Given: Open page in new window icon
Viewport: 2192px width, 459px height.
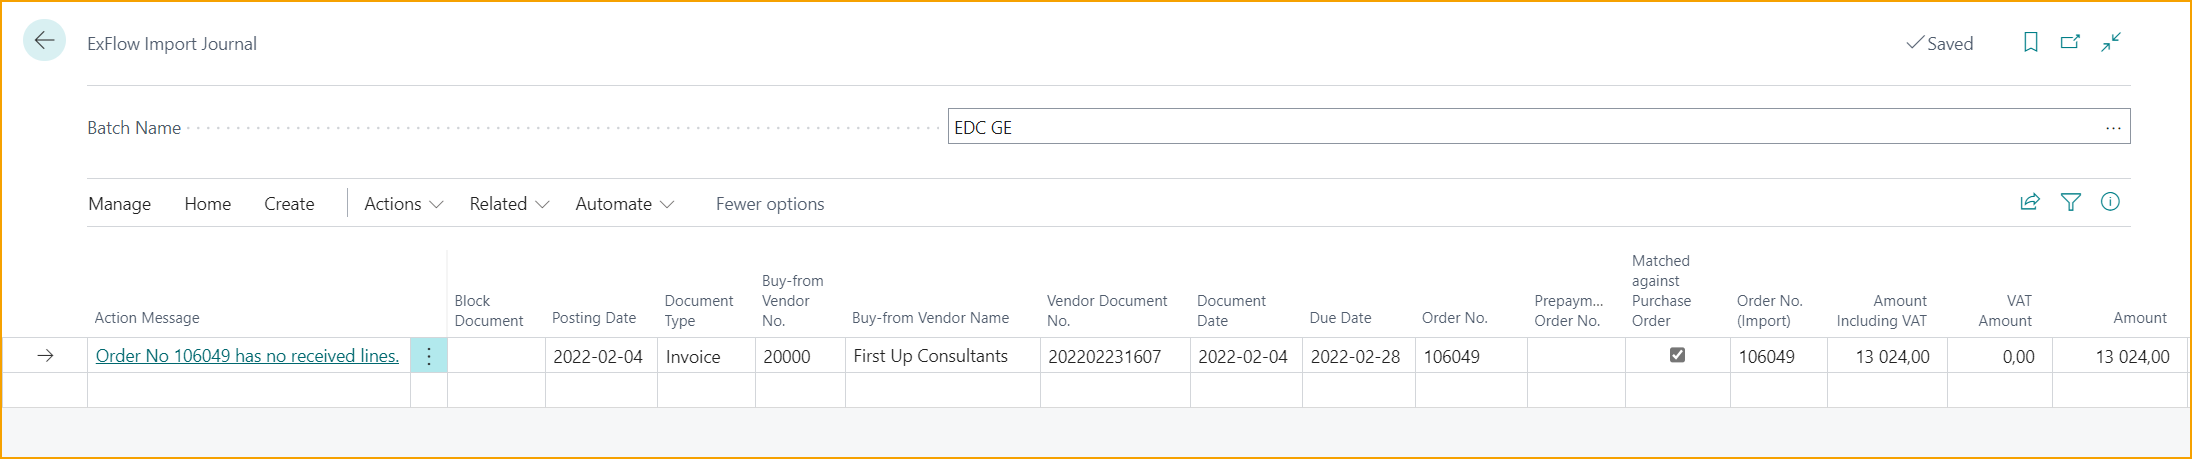Looking at the screenshot, I should point(2070,42).
